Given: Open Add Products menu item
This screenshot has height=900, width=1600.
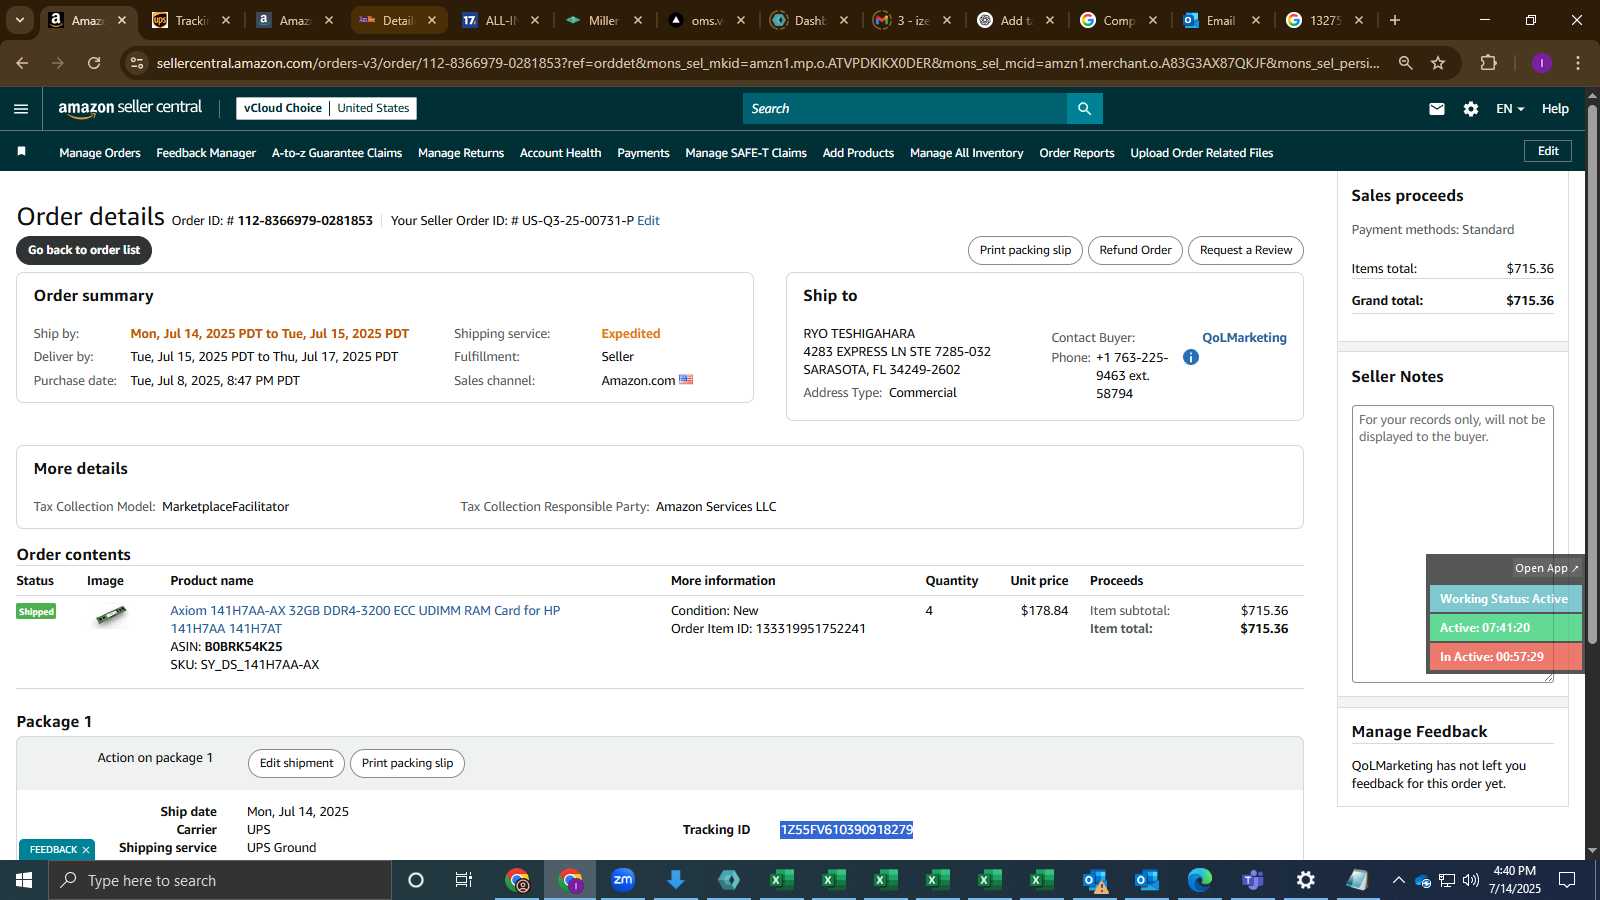Looking at the screenshot, I should 858,153.
